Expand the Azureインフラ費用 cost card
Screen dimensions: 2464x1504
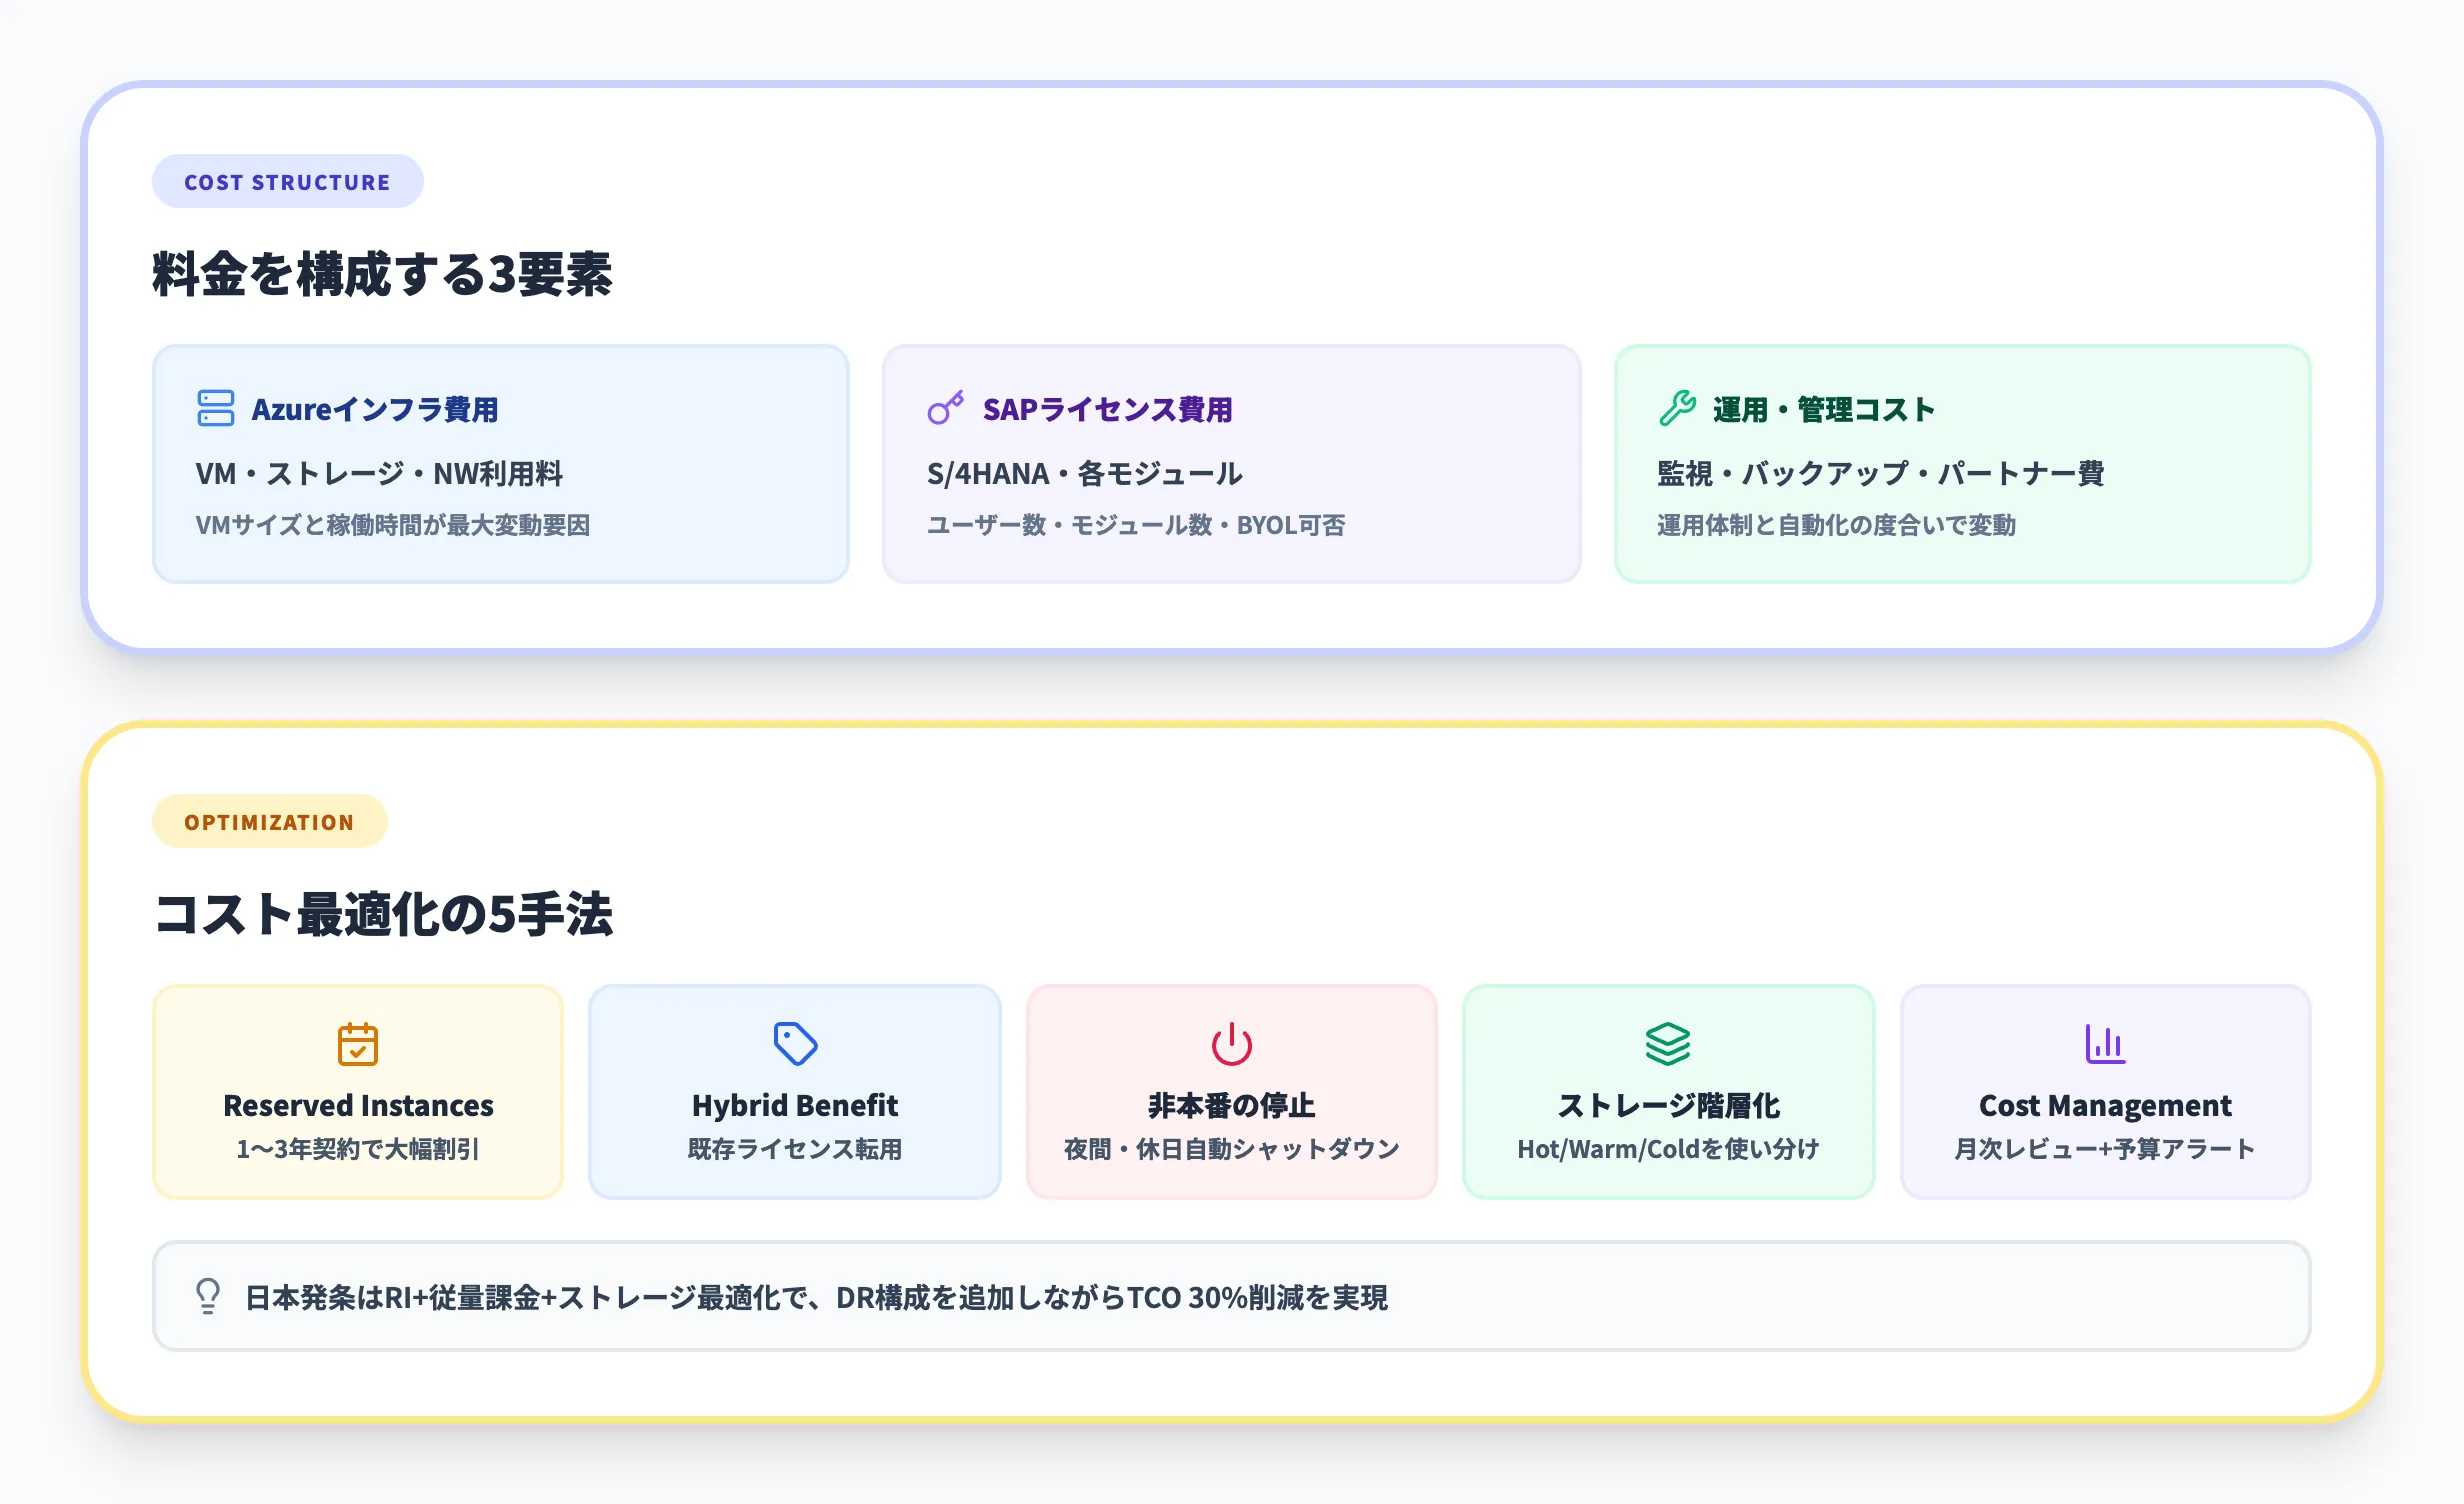point(500,463)
